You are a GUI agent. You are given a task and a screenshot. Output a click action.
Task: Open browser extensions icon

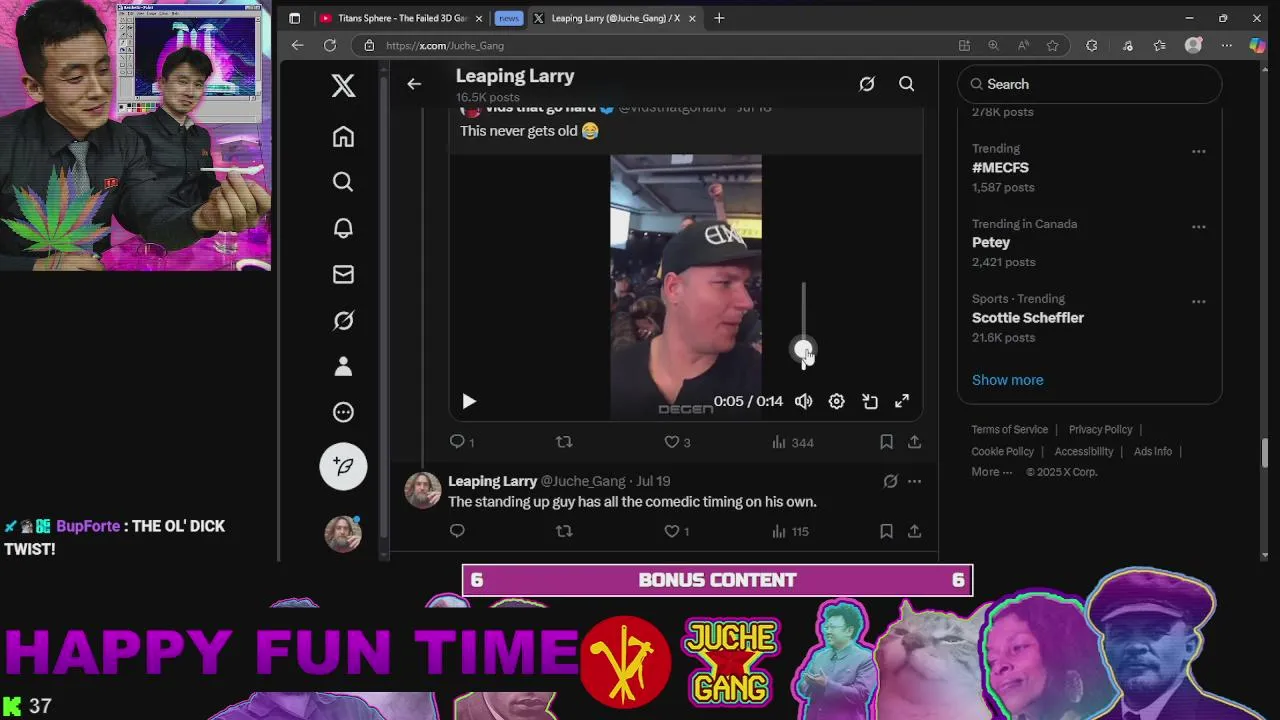point(1092,45)
